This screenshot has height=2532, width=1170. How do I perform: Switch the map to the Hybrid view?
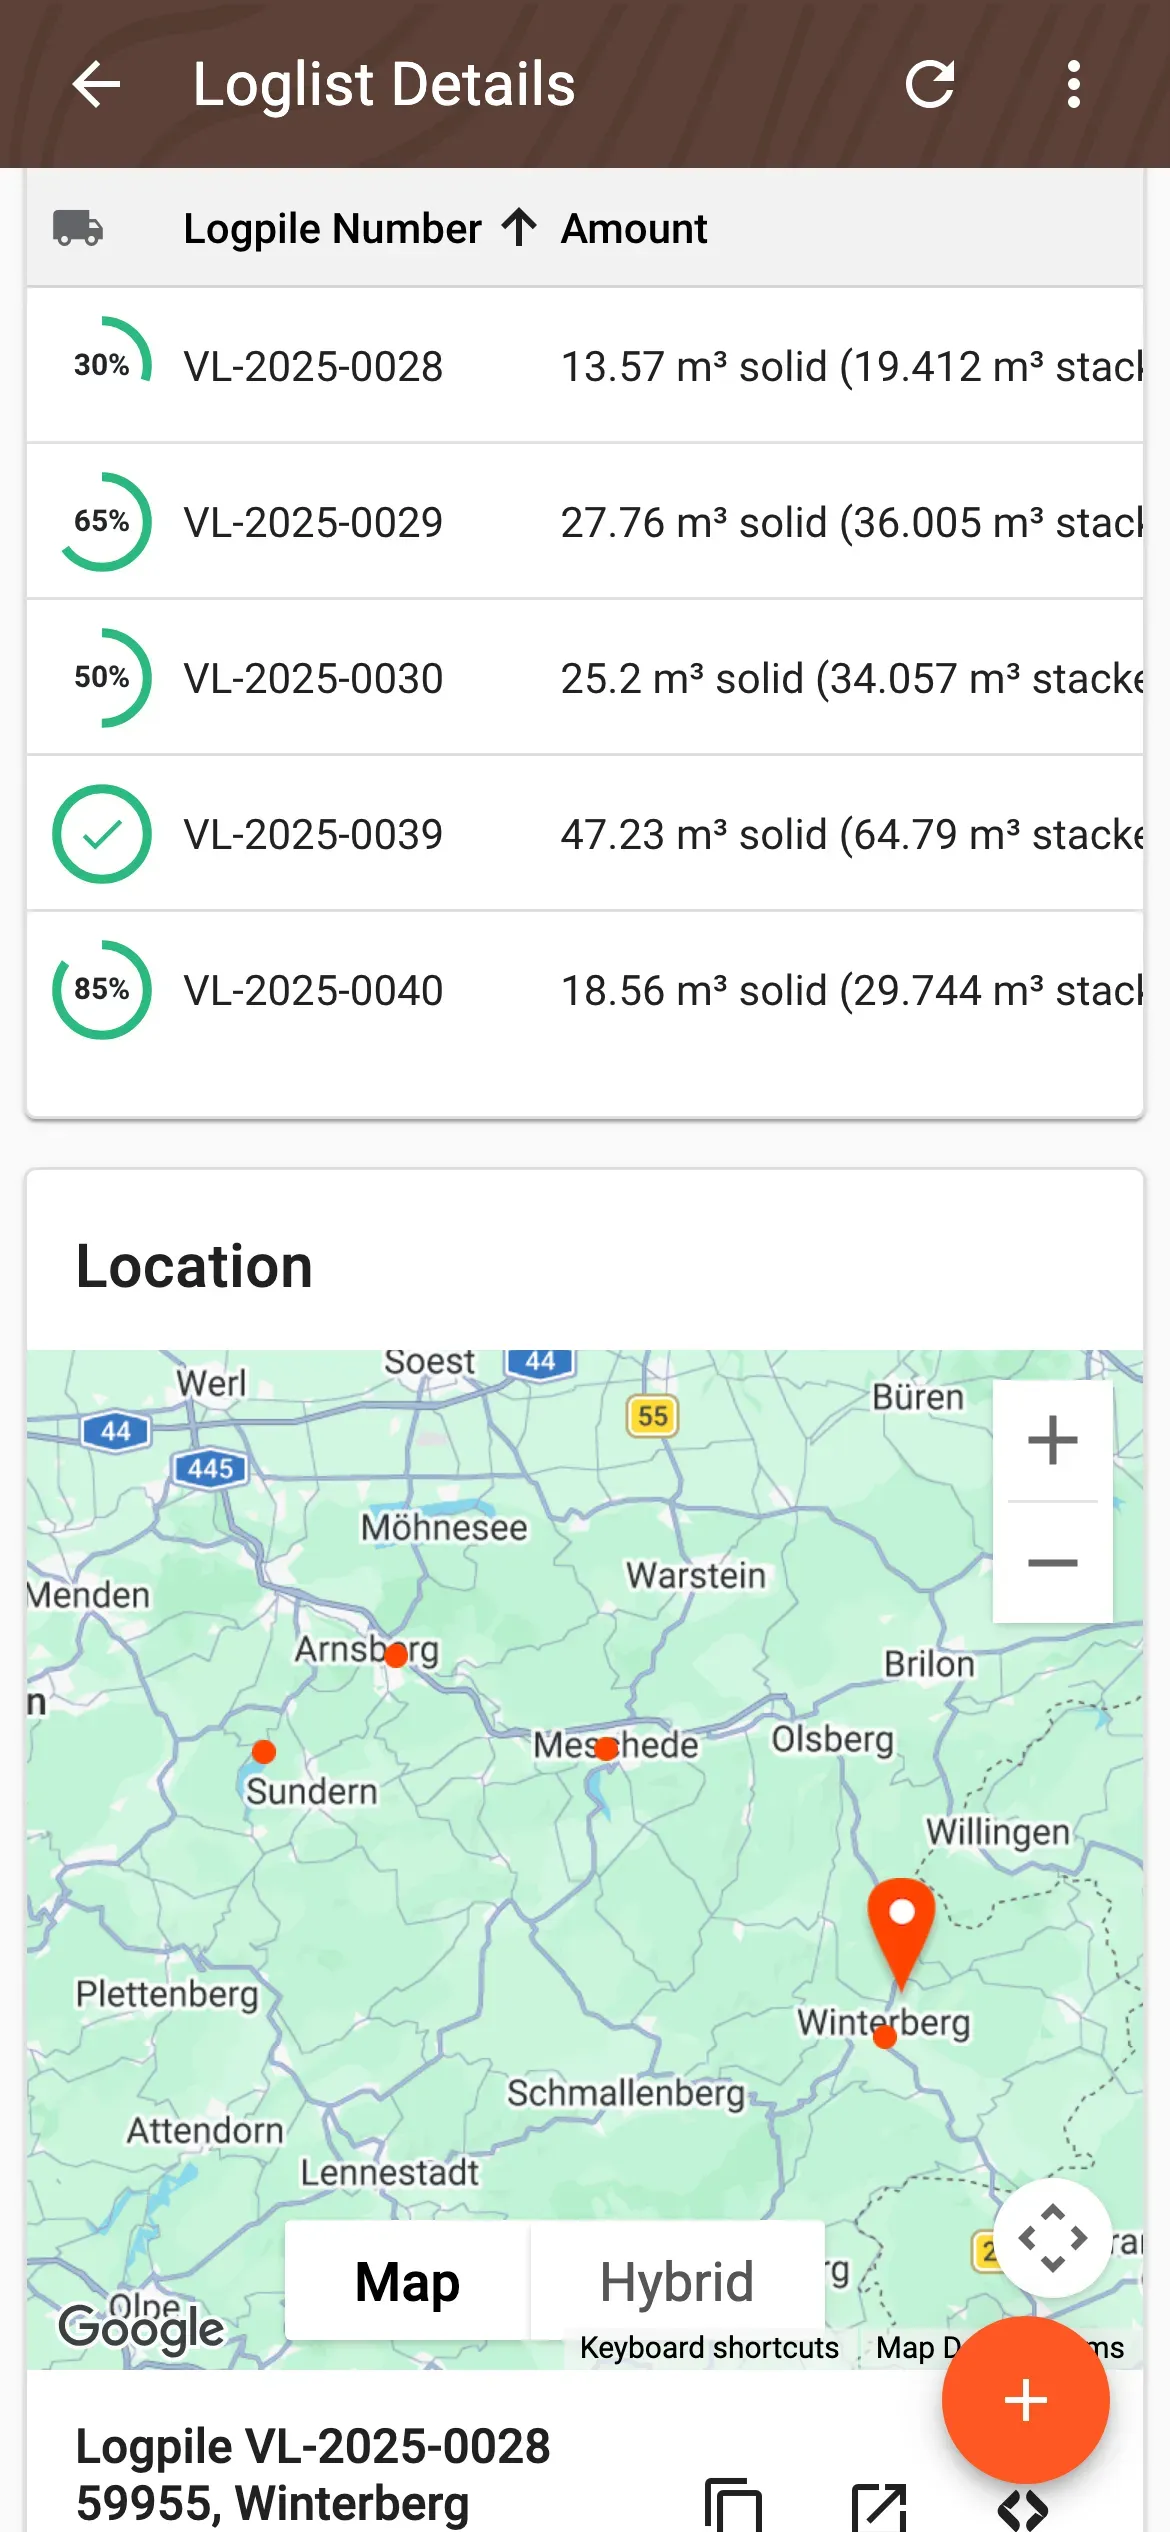pos(677,2281)
